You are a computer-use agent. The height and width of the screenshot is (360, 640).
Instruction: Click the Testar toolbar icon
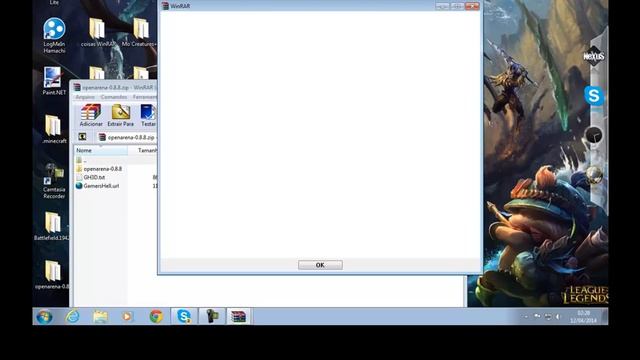pyautogui.click(x=148, y=115)
